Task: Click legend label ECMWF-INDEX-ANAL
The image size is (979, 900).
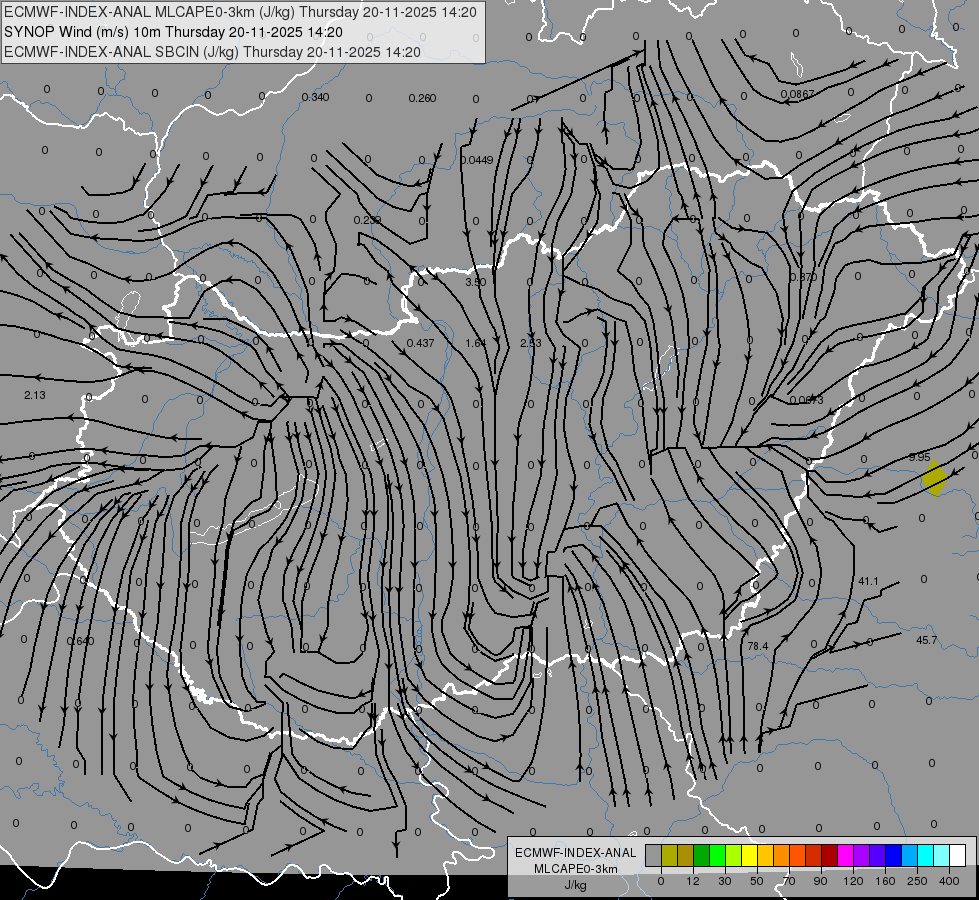Action: coord(576,853)
